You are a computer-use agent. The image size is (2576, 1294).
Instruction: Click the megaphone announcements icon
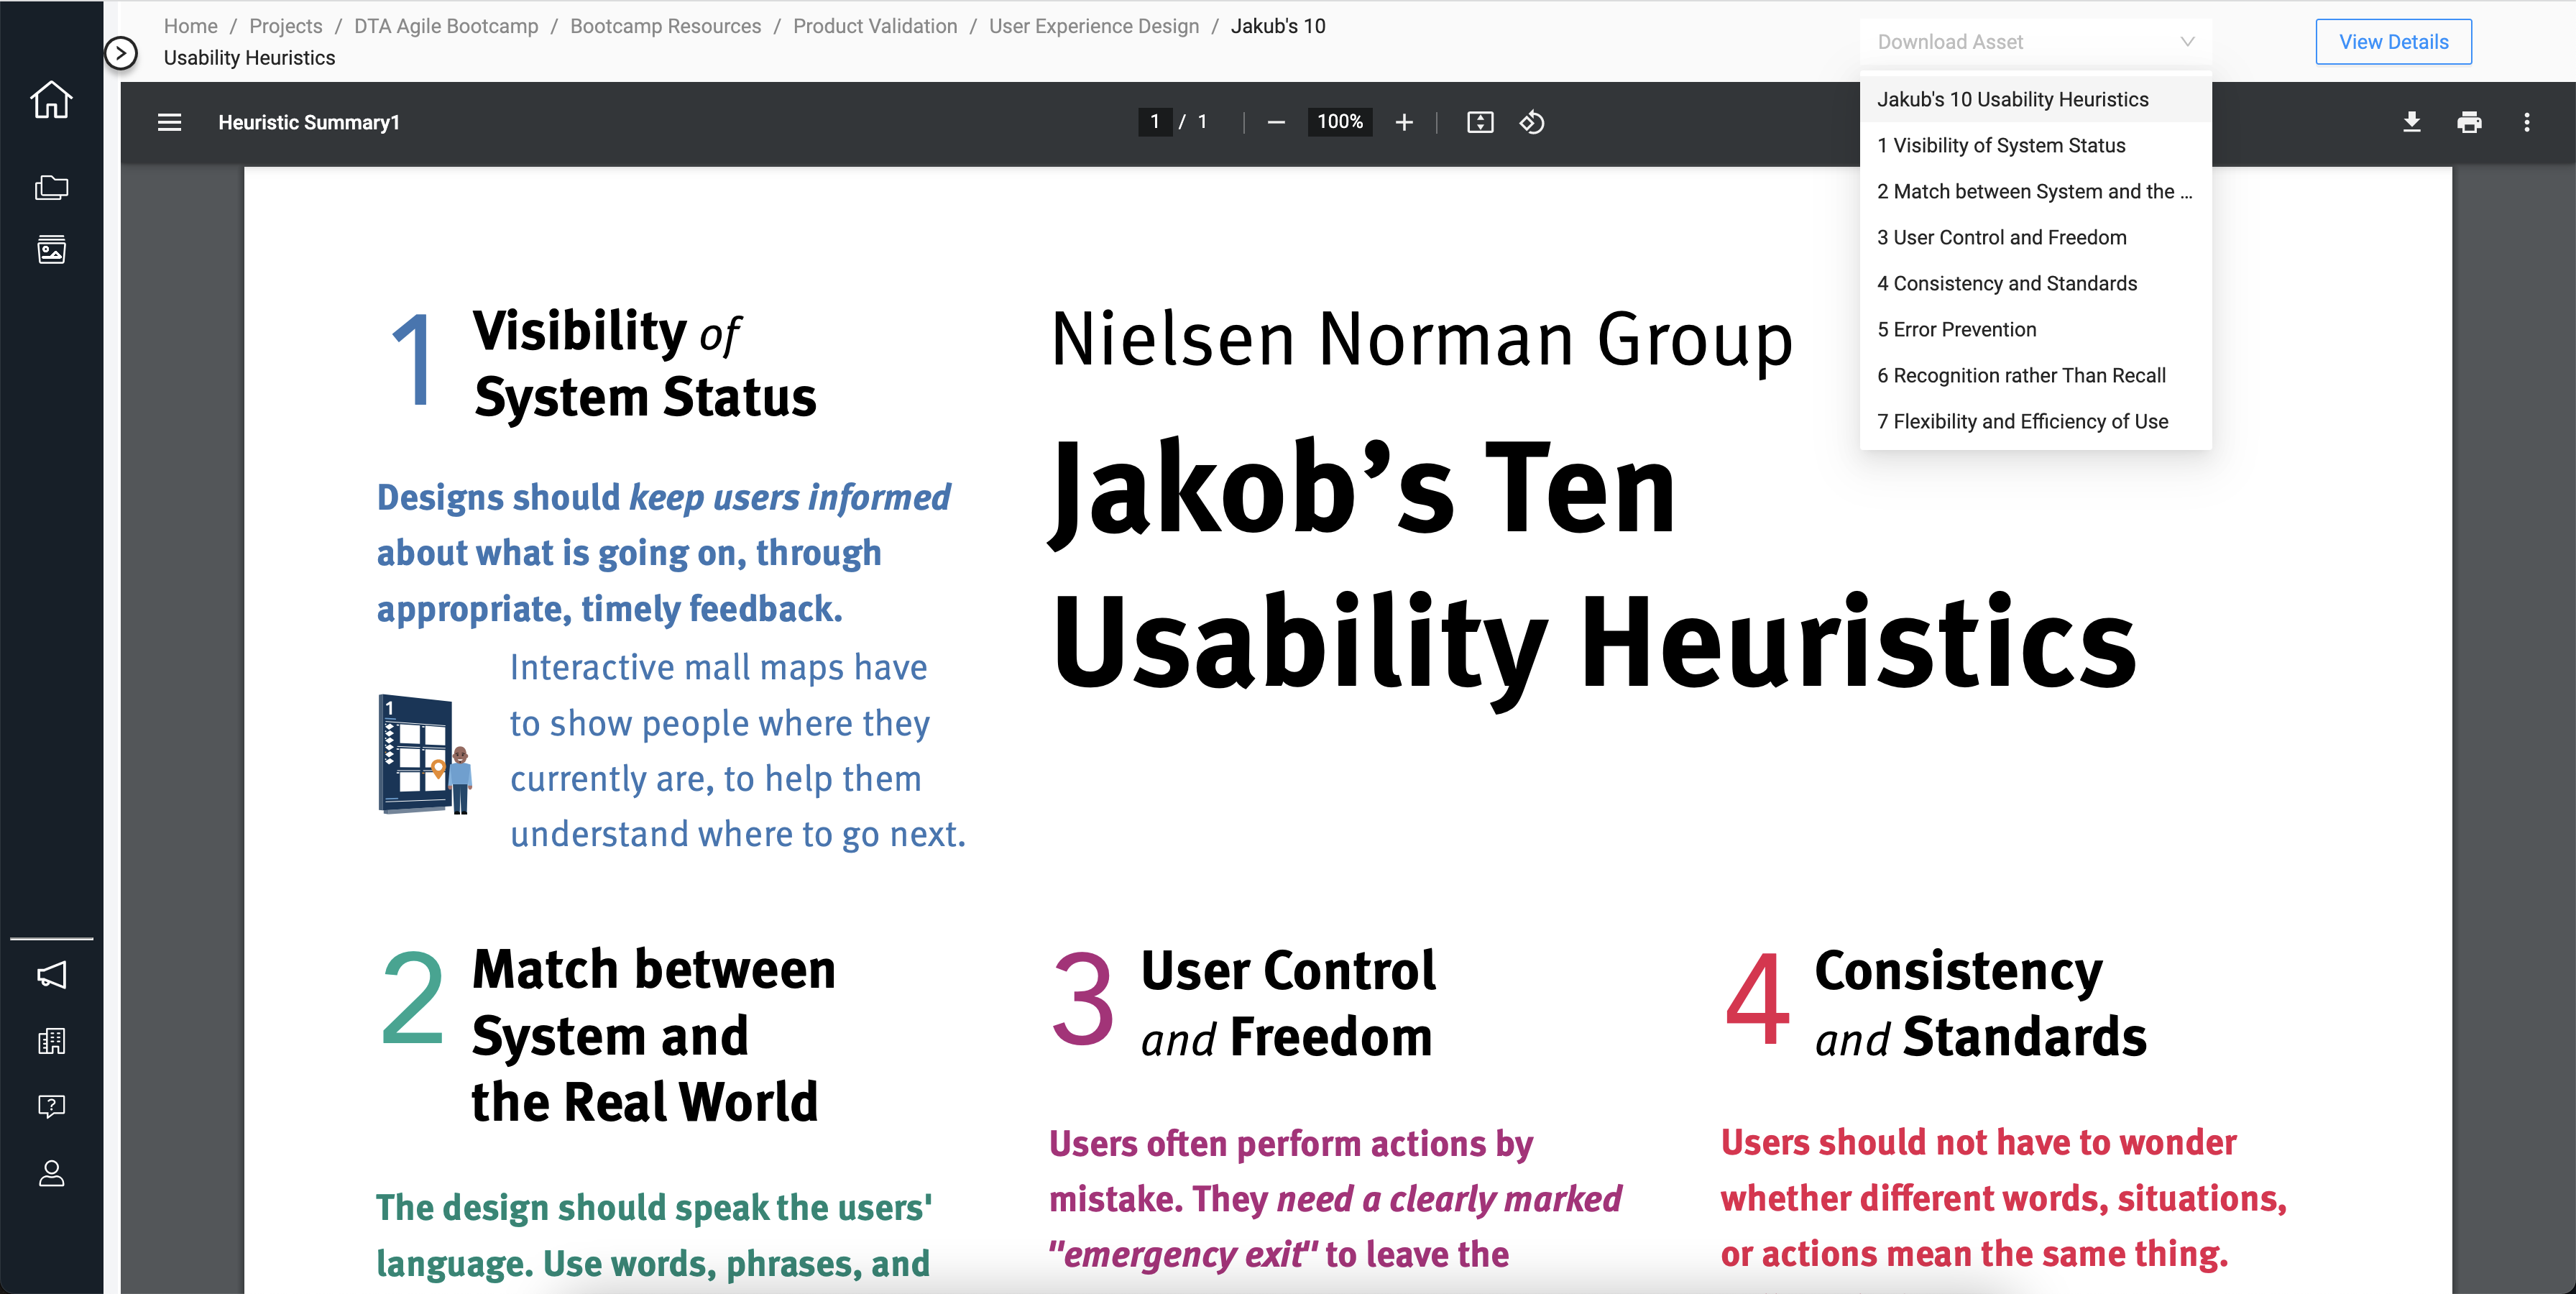(x=51, y=975)
